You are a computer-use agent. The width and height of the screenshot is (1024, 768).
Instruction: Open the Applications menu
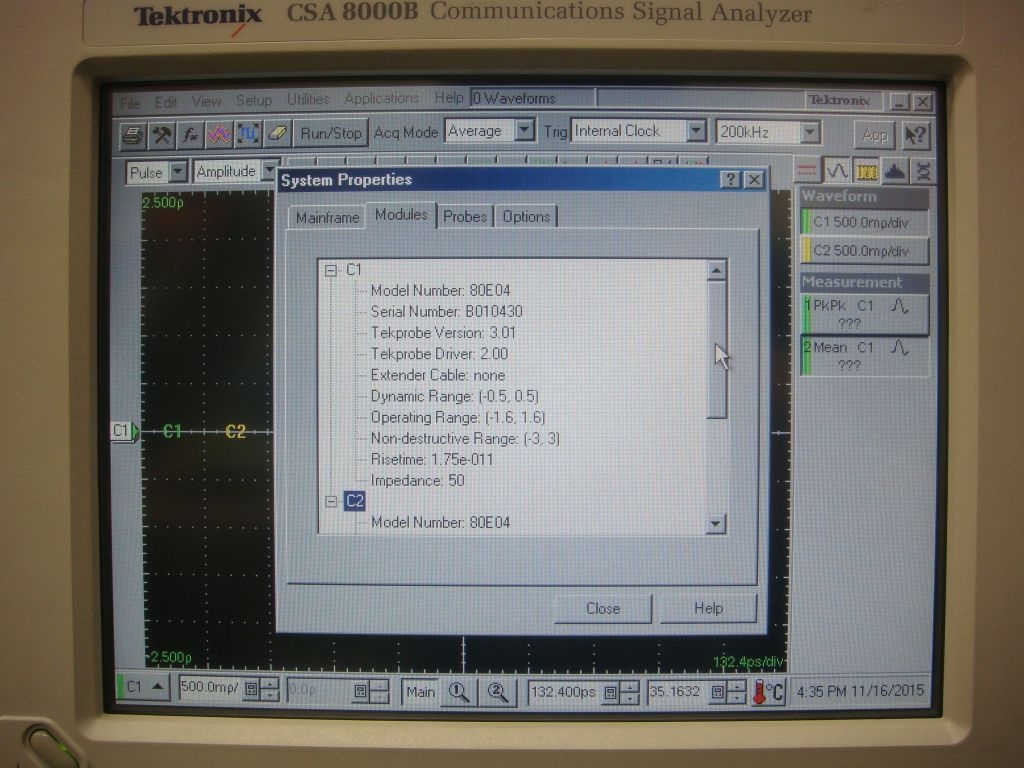coord(381,98)
